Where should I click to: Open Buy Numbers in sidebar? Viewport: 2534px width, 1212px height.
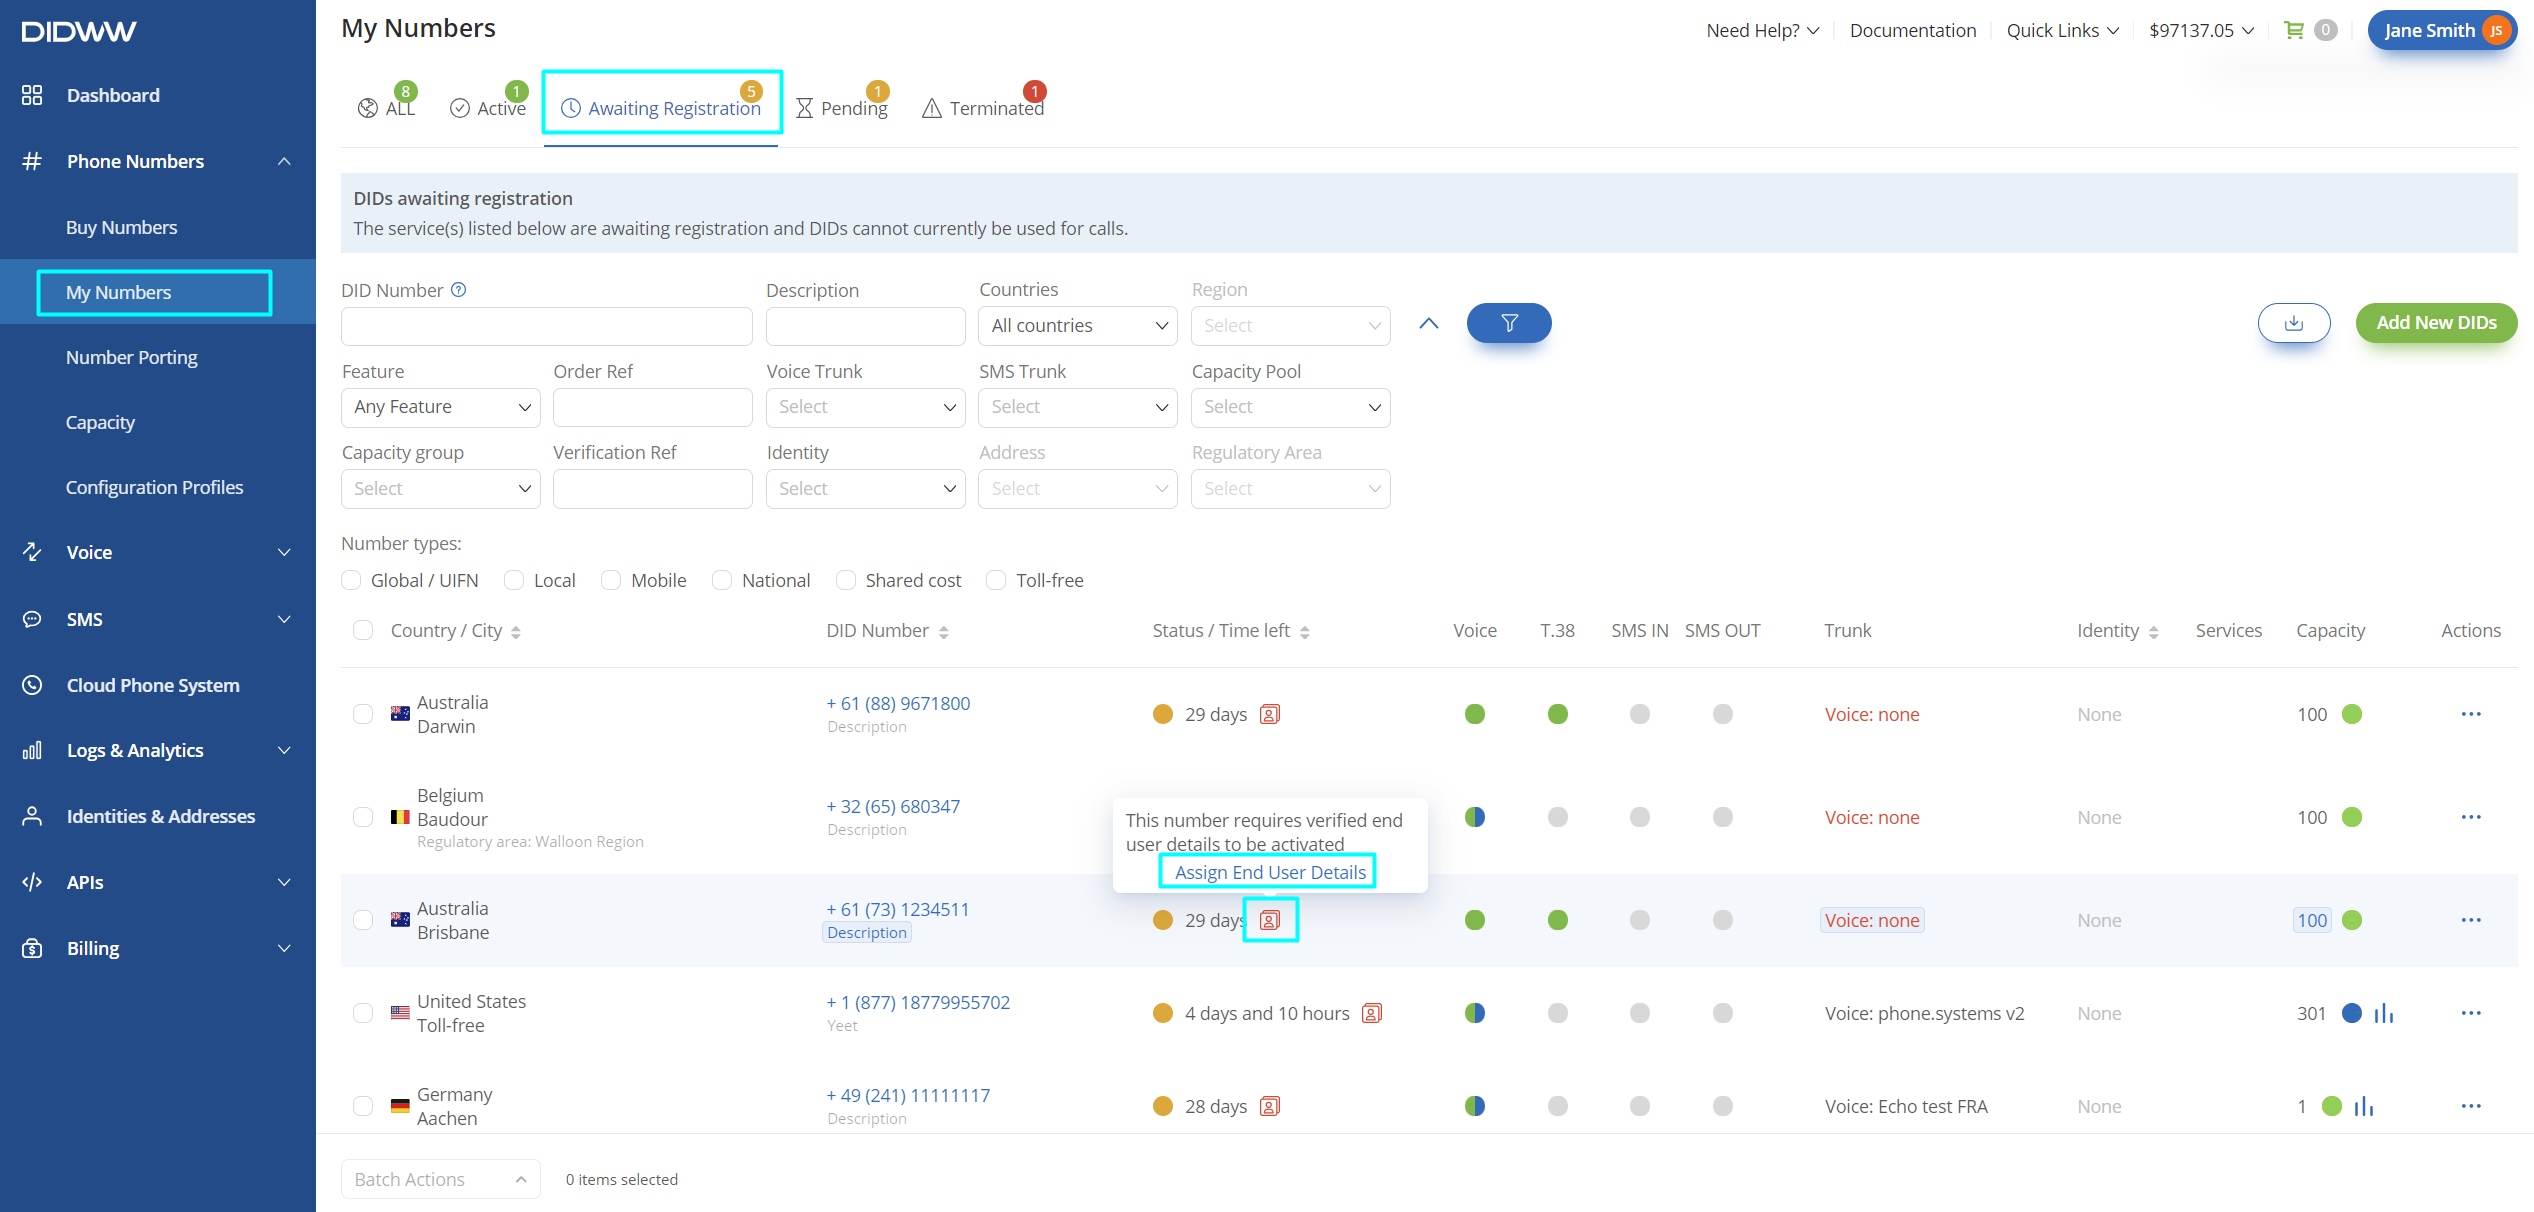click(121, 227)
